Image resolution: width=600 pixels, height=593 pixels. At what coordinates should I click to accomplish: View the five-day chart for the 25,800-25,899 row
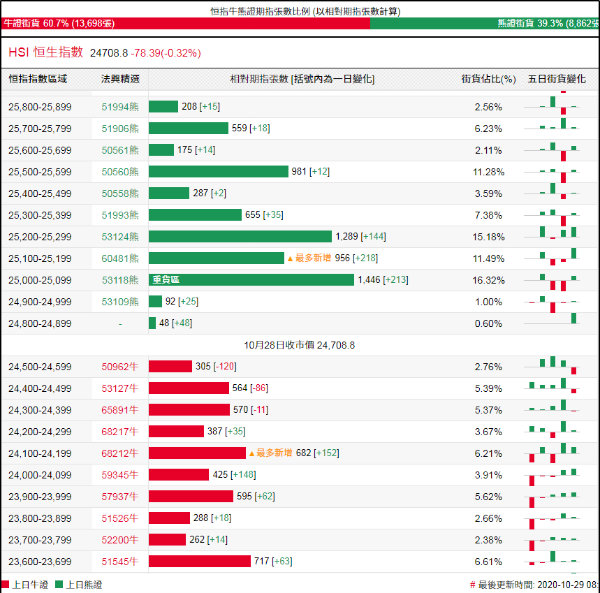point(552,107)
